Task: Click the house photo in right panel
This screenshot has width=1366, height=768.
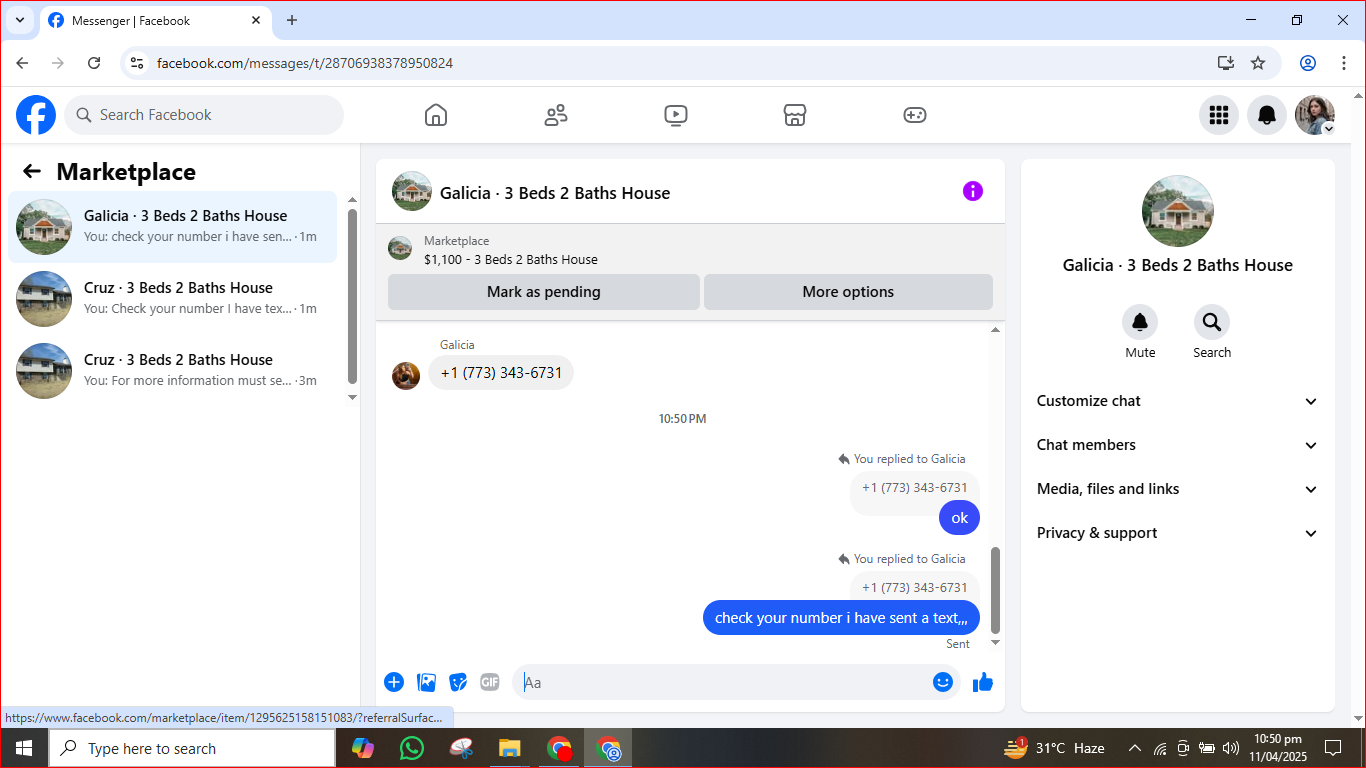Action: click(1178, 211)
